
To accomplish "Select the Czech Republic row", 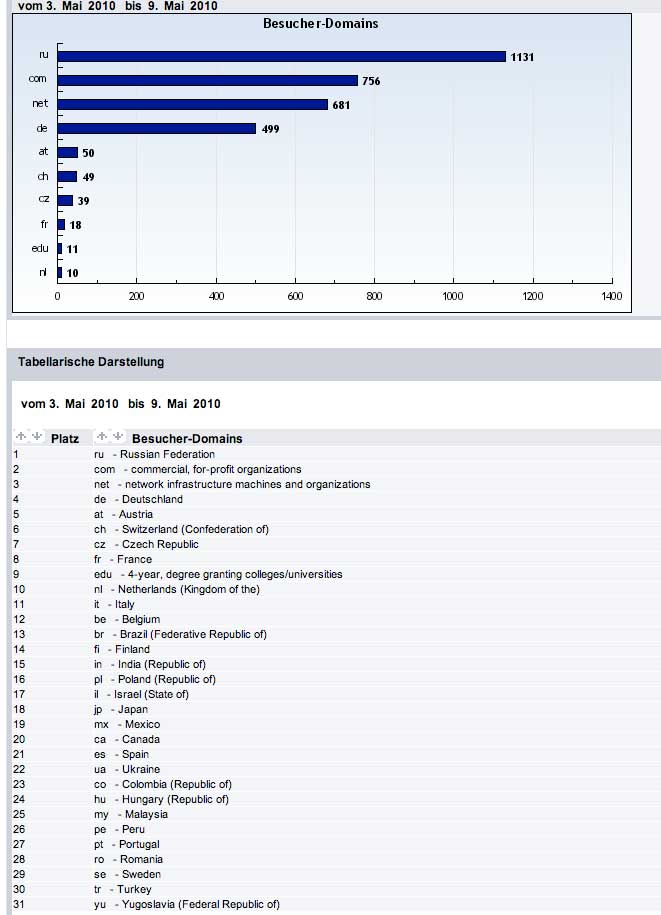I will click(159, 544).
